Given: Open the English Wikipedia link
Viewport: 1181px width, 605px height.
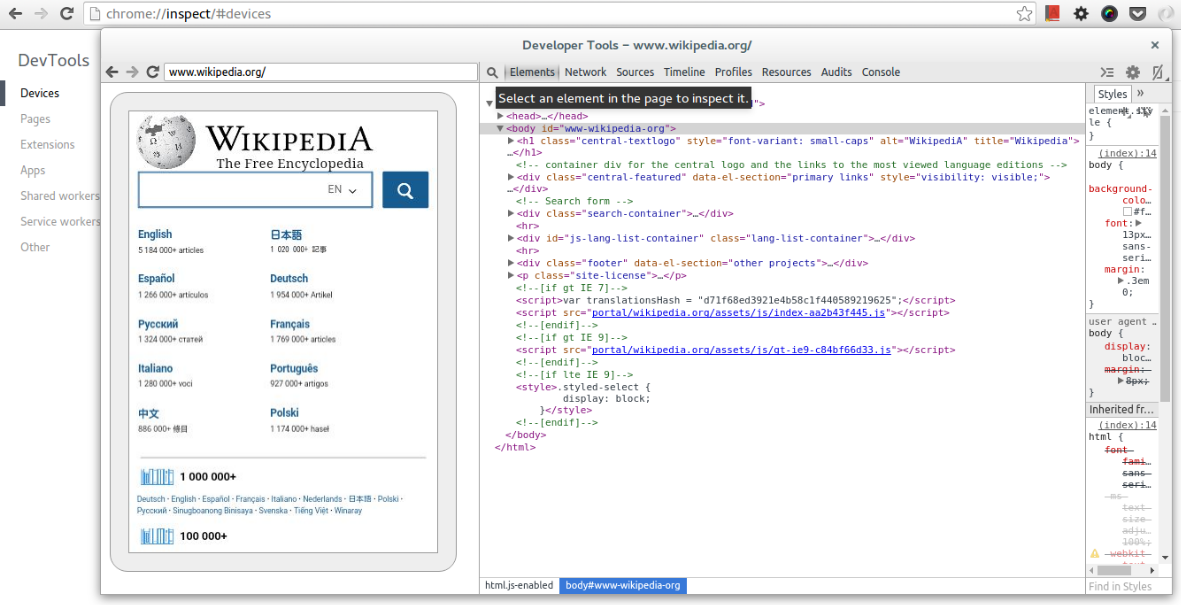Looking at the screenshot, I should pos(155,234).
